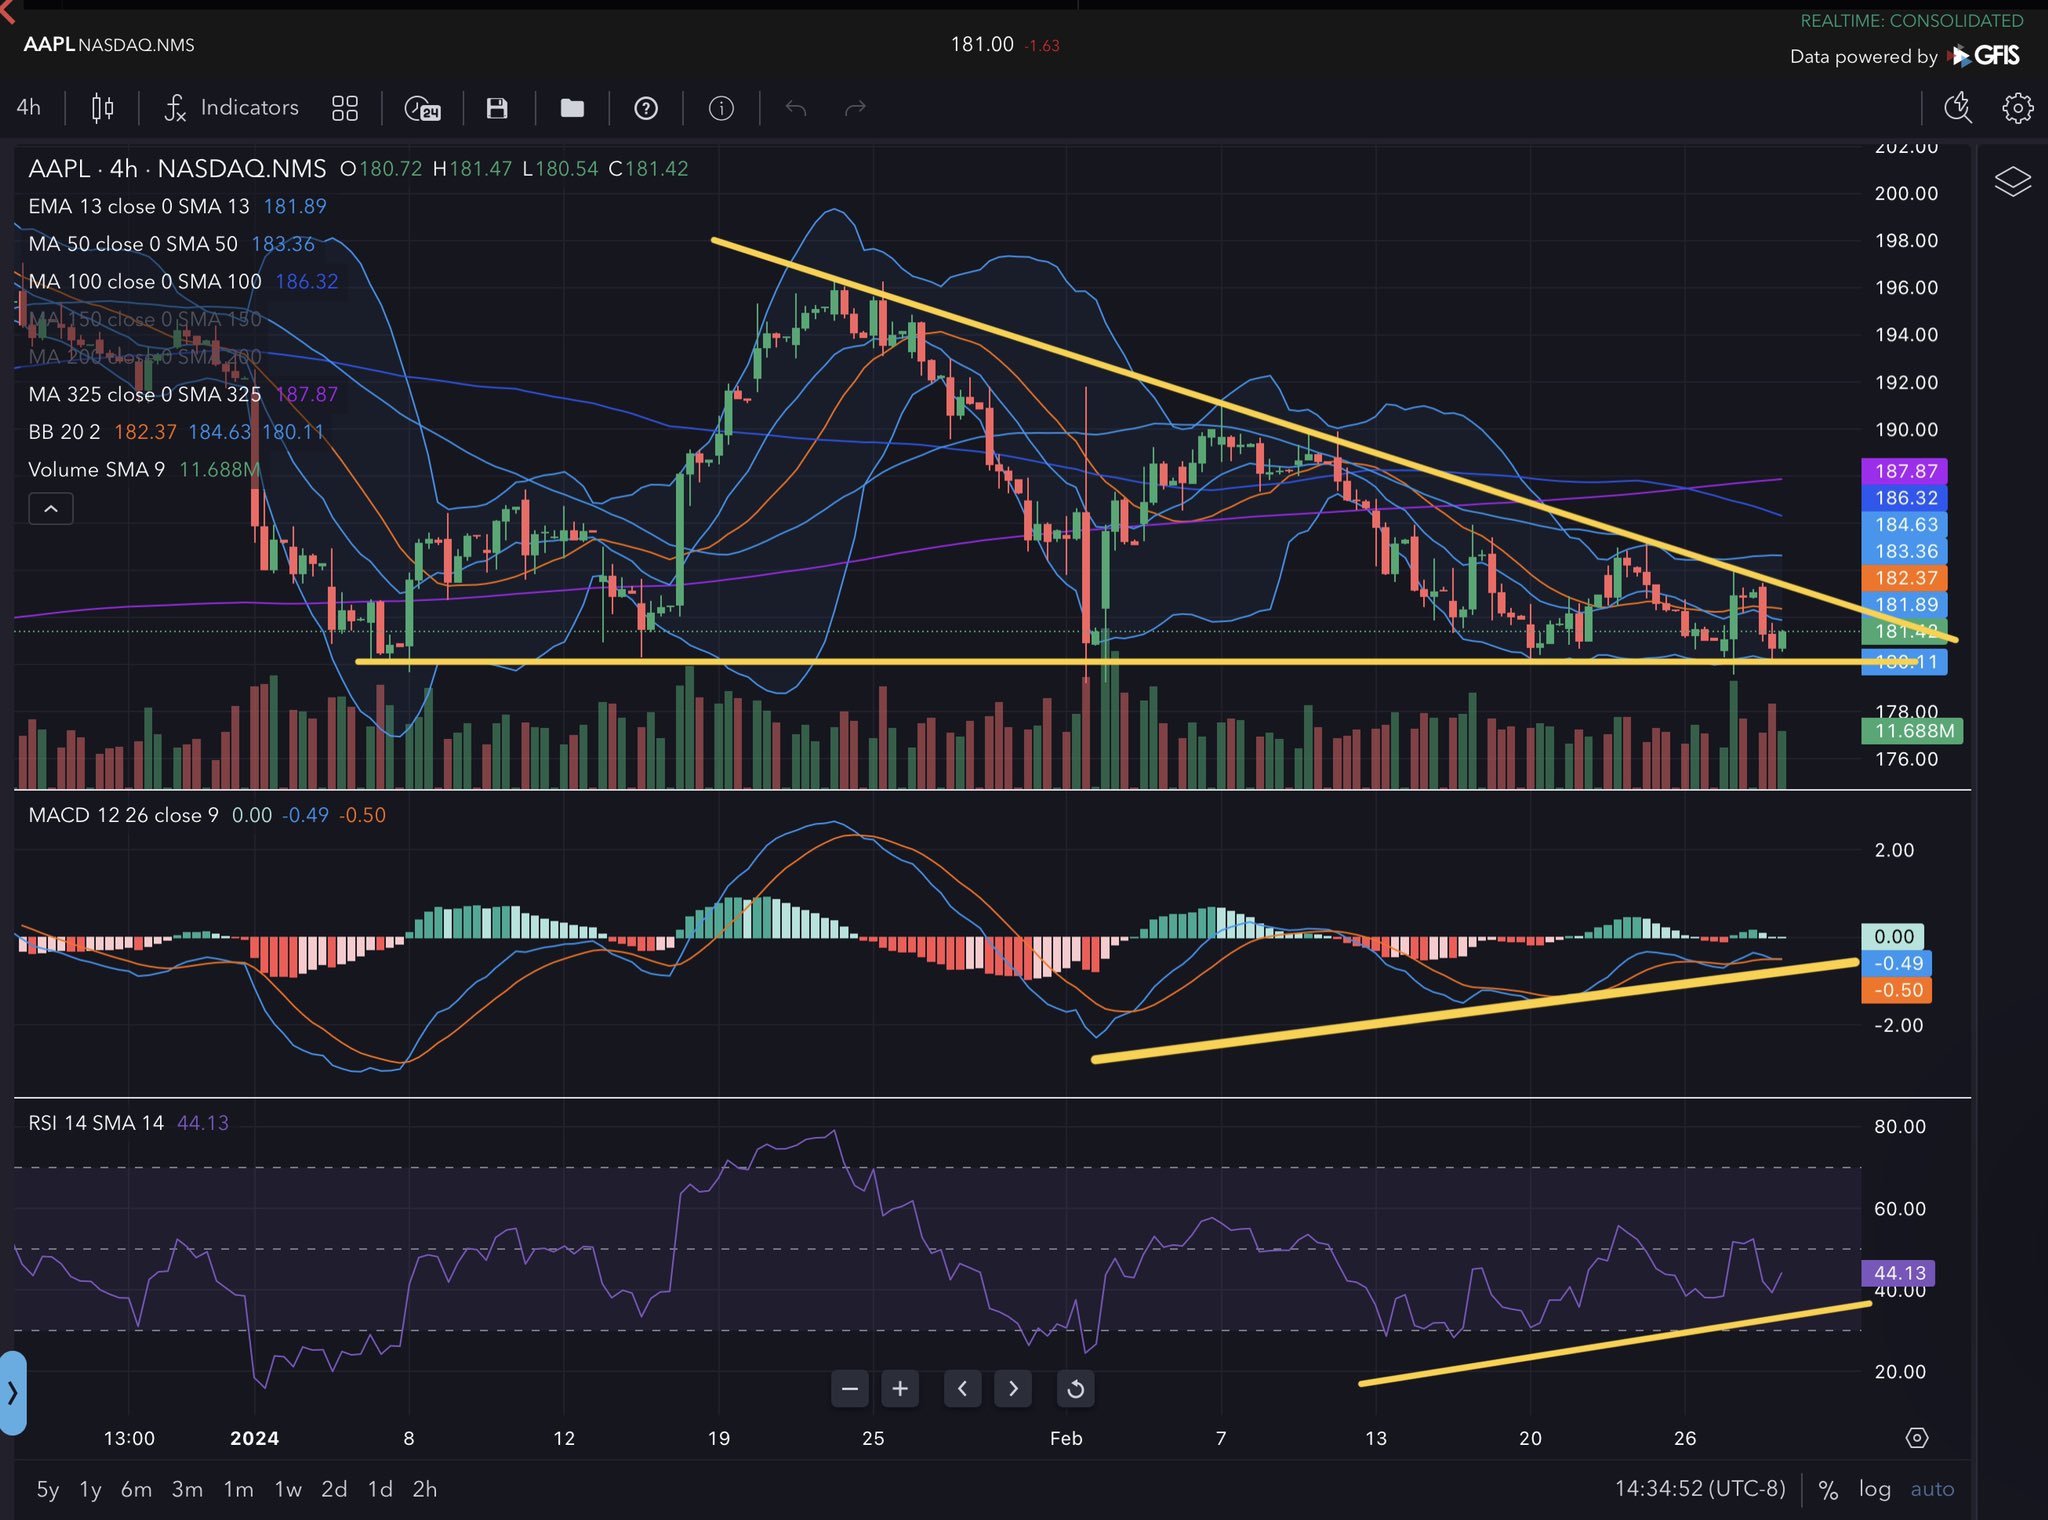Zoom in with the plus button
Screen dimensions: 2048x1520
(x=899, y=1388)
